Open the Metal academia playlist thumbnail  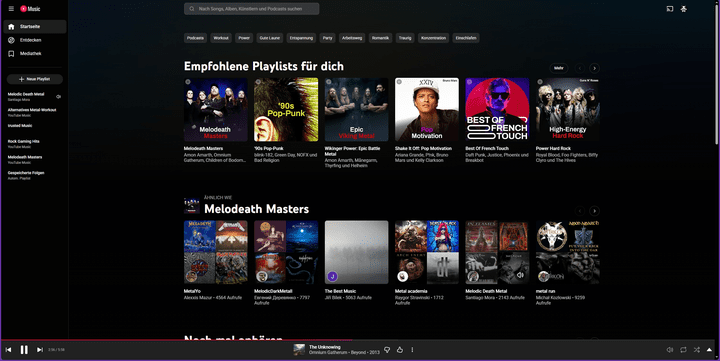tap(427, 252)
